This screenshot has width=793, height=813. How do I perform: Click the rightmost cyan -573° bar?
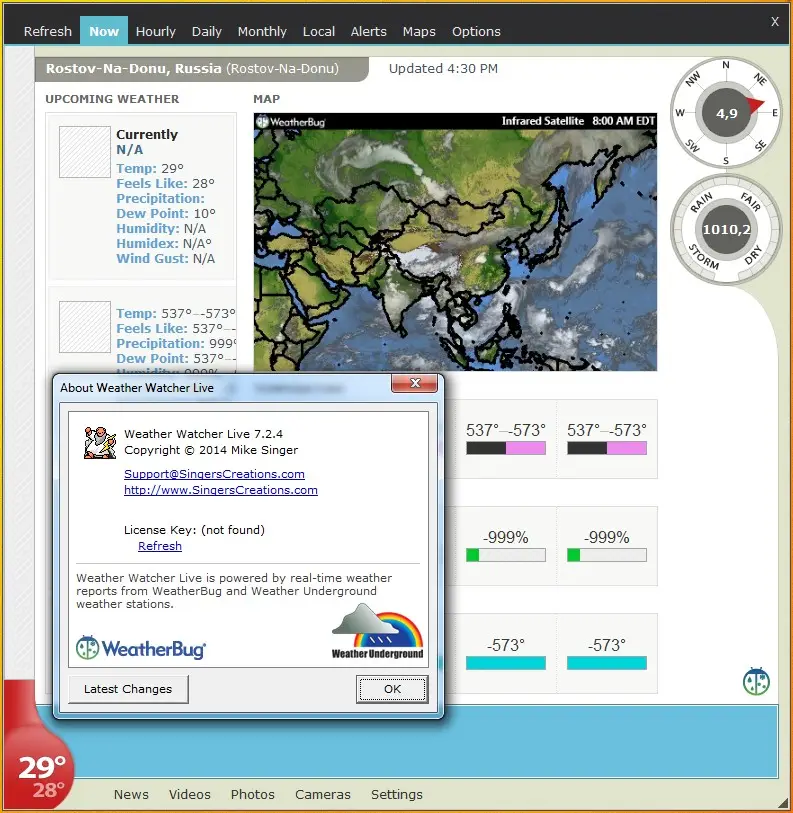(607, 663)
